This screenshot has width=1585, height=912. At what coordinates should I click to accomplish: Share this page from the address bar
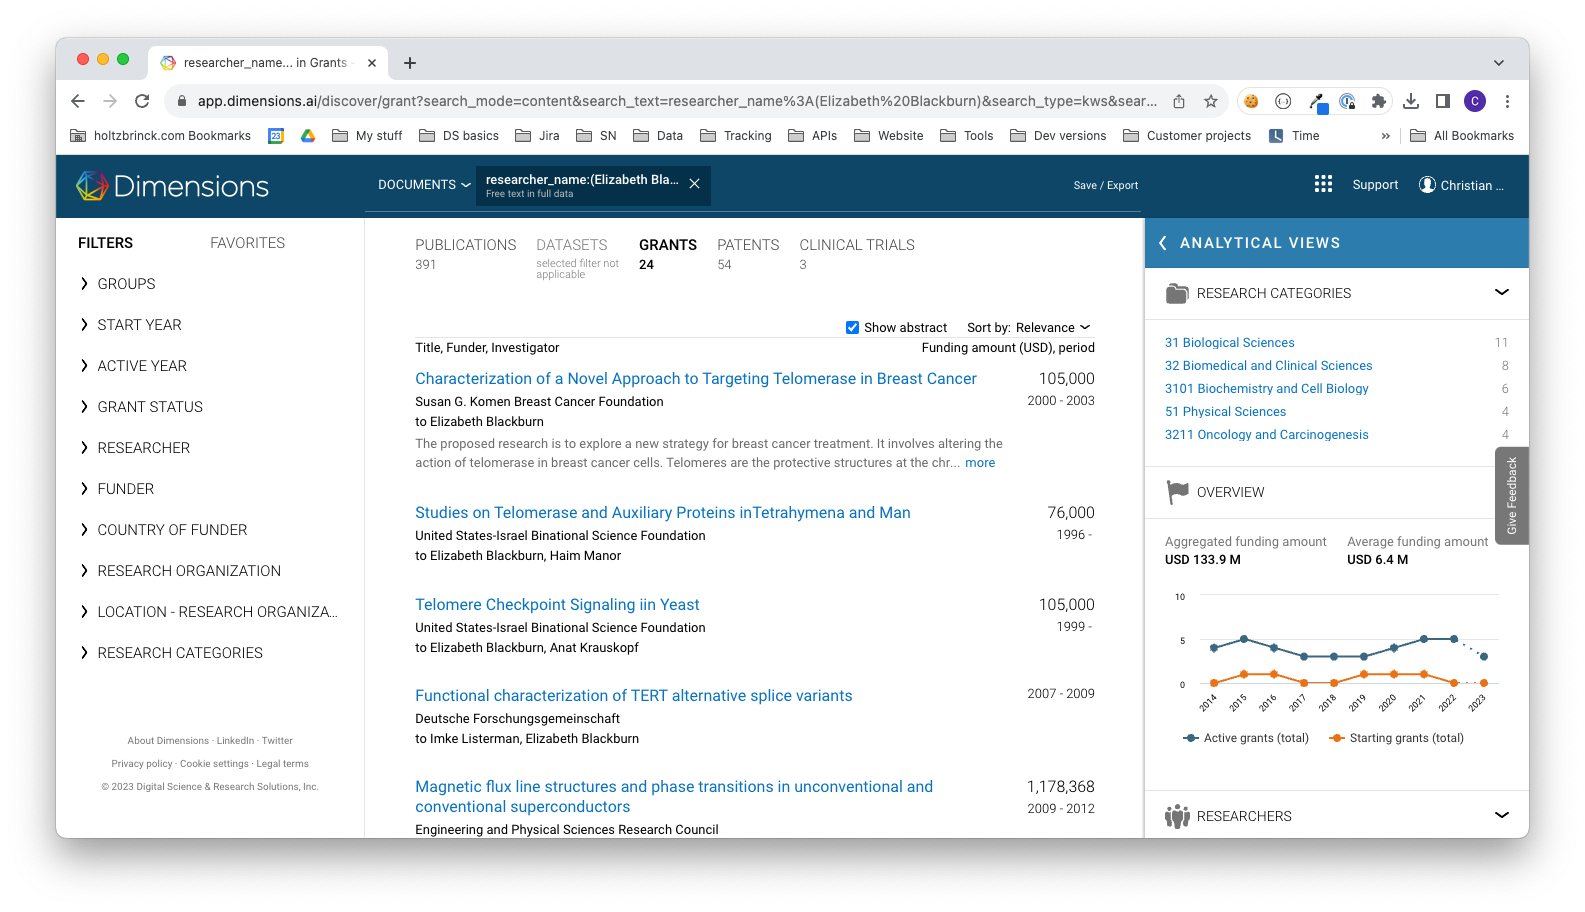point(1179,101)
